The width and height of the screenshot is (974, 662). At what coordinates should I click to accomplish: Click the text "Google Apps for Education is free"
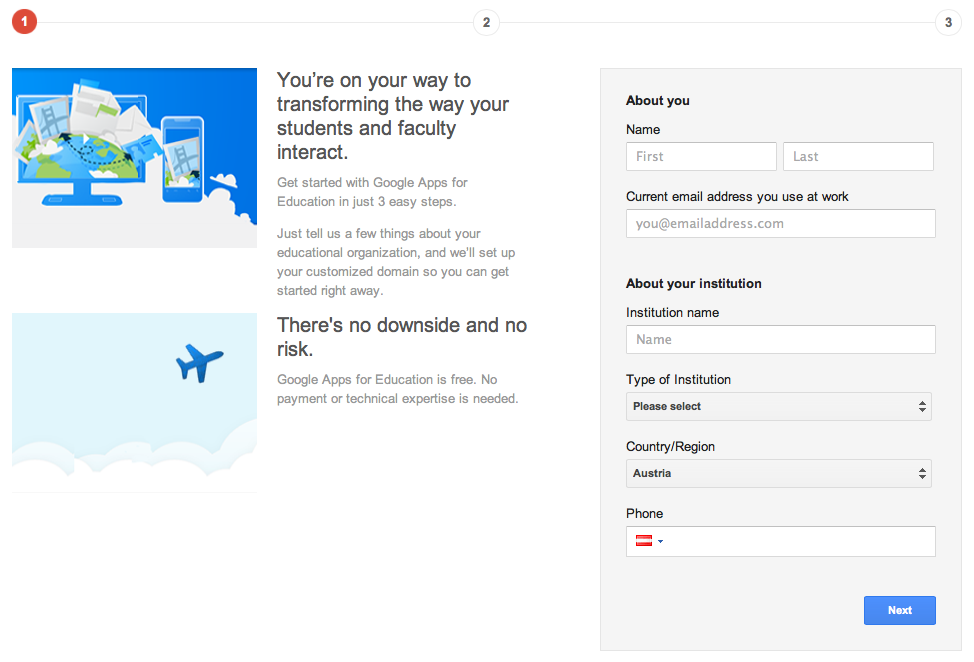[376, 379]
